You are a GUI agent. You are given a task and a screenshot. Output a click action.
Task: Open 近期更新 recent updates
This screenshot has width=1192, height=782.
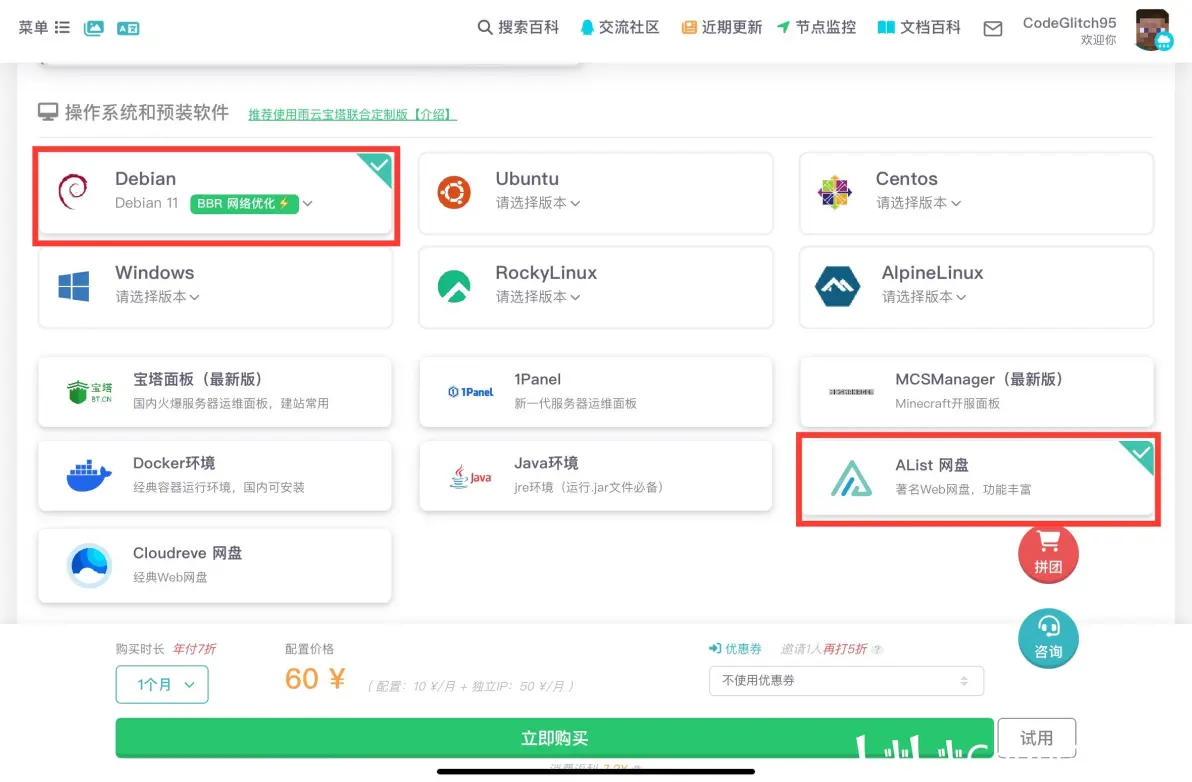click(x=721, y=27)
